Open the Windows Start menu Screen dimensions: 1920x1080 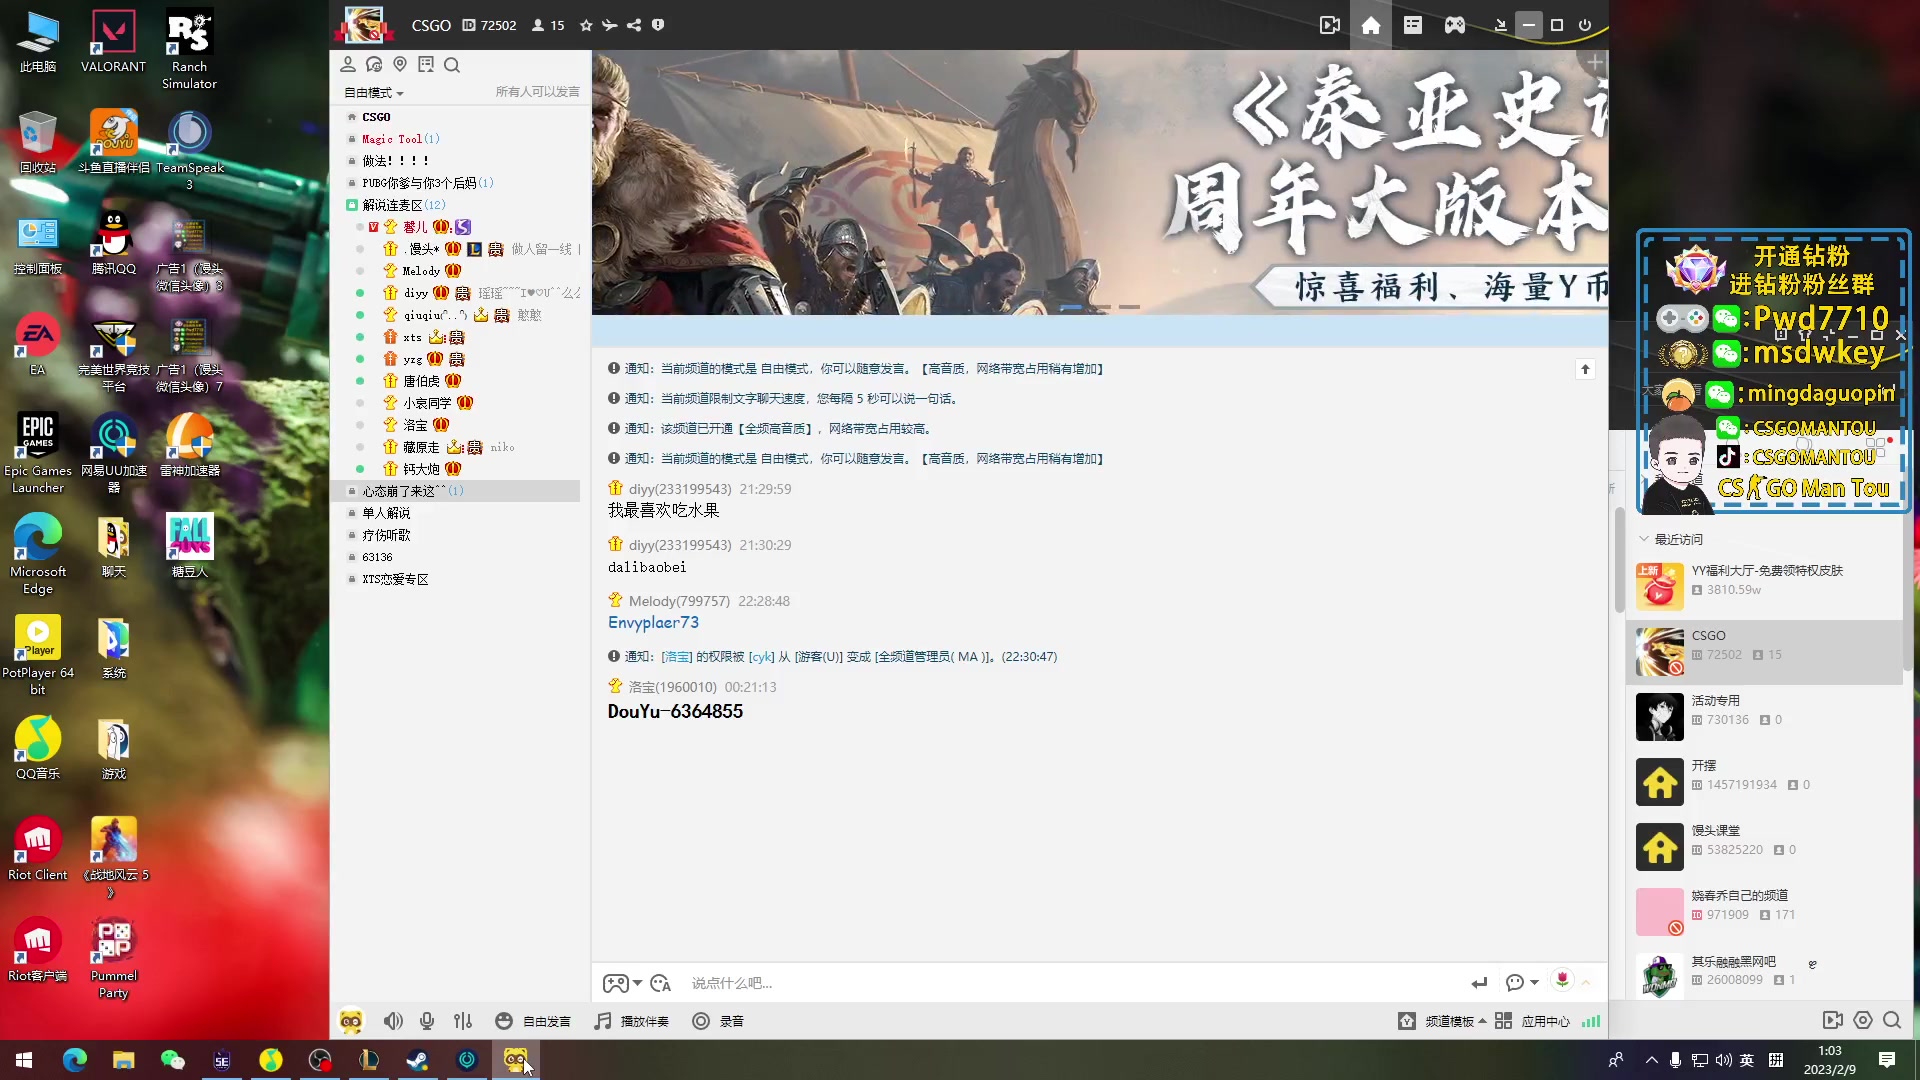coord(22,1059)
